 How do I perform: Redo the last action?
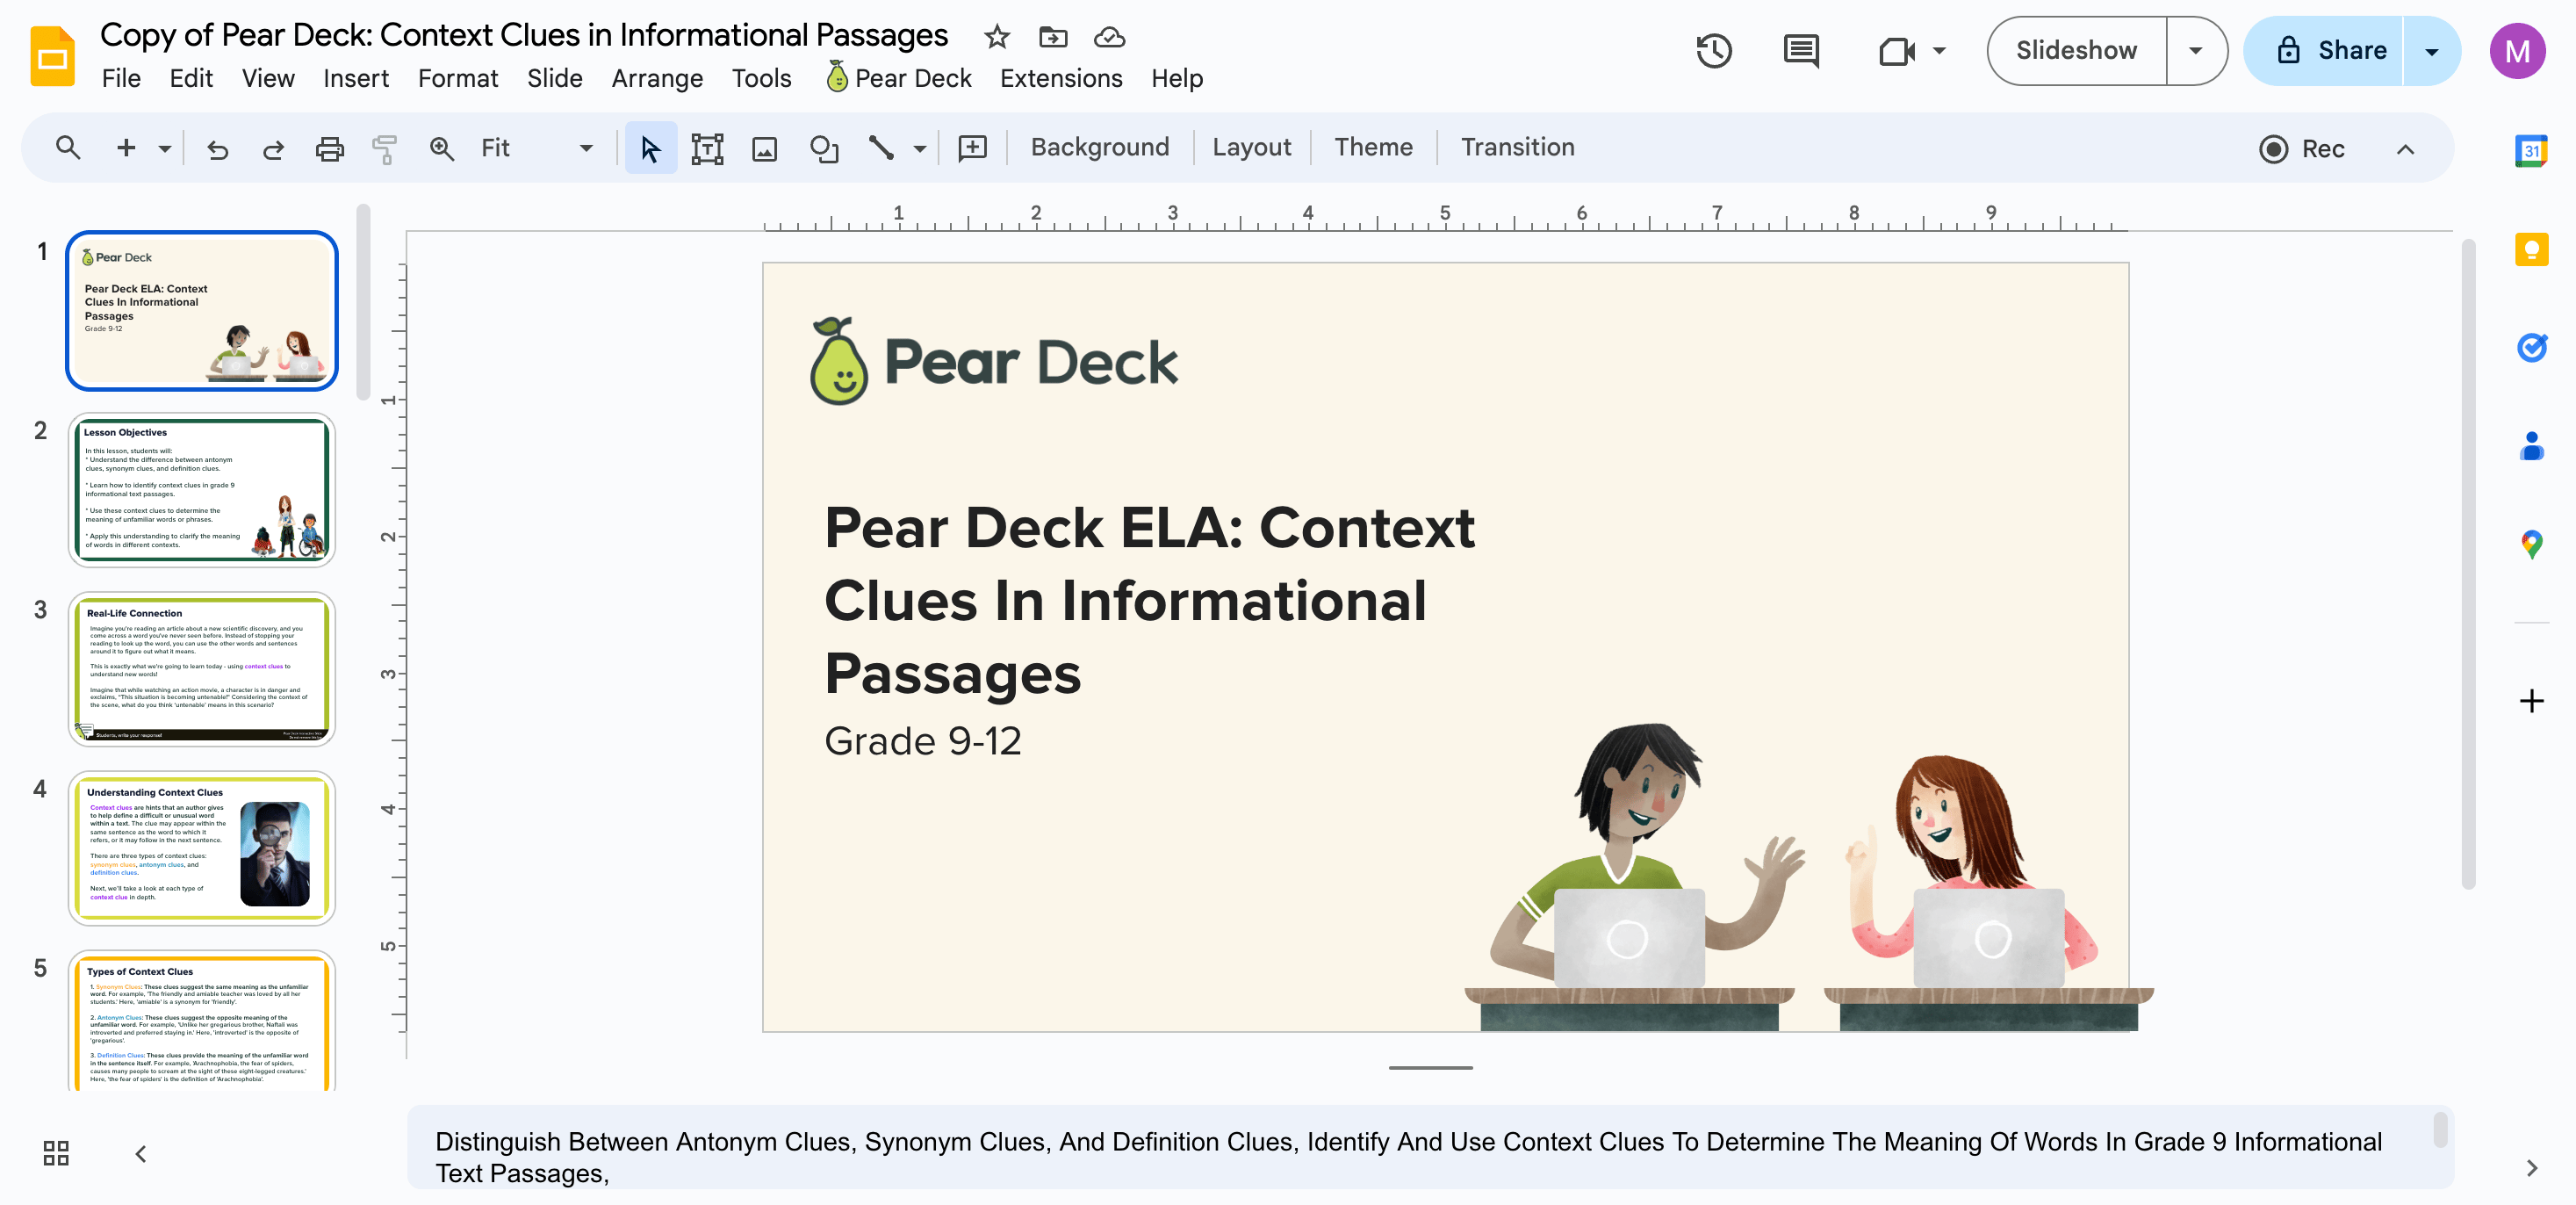(272, 149)
